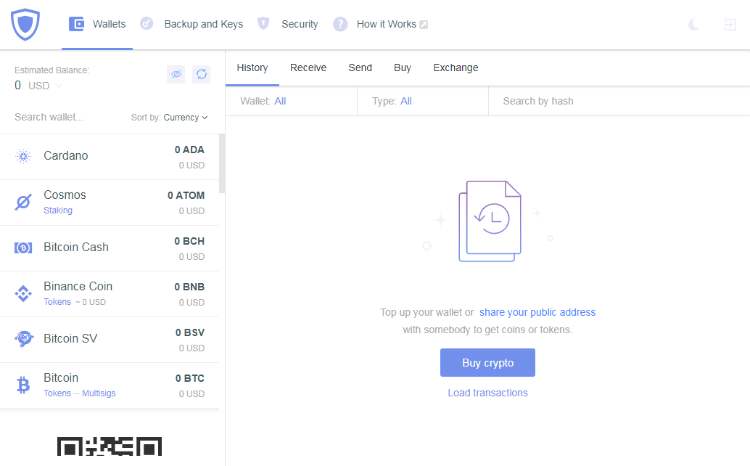This screenshot has height=466, width=750.
Task: Go to the Security section
Action: 299,24
